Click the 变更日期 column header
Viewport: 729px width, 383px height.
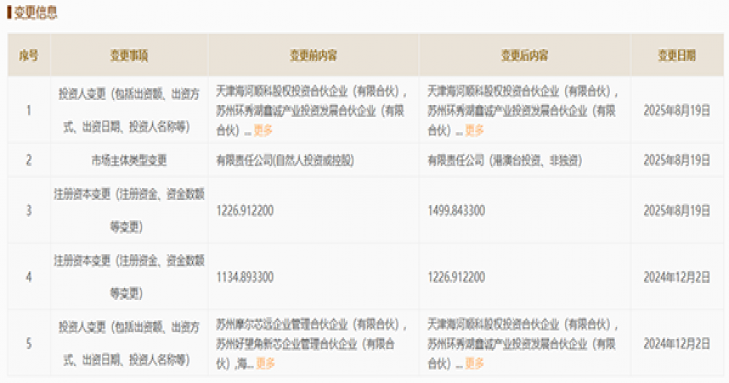[x=677, y=56]
